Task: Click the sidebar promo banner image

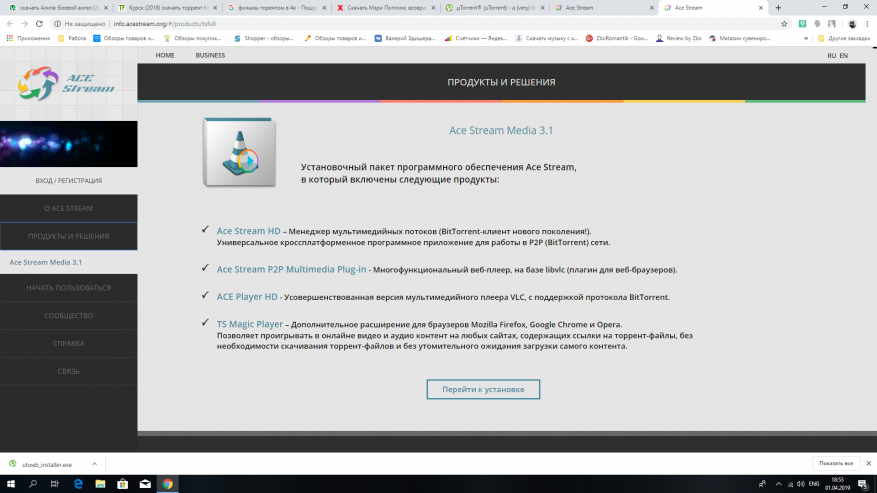Action: (68, 144)
